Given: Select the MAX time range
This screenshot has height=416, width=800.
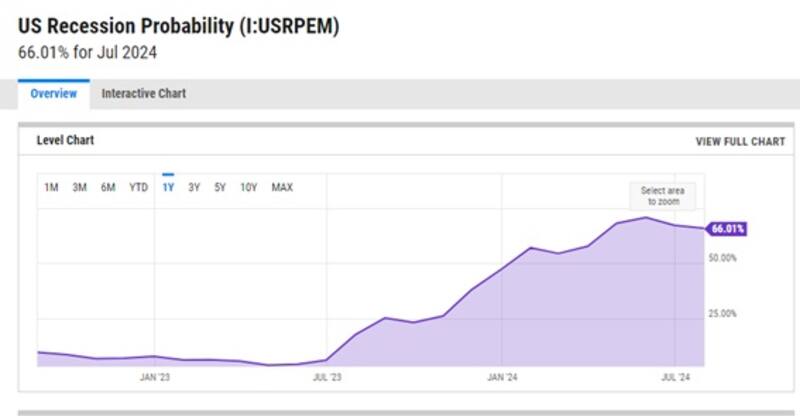Looking at the screenshot, I should 282,187.
